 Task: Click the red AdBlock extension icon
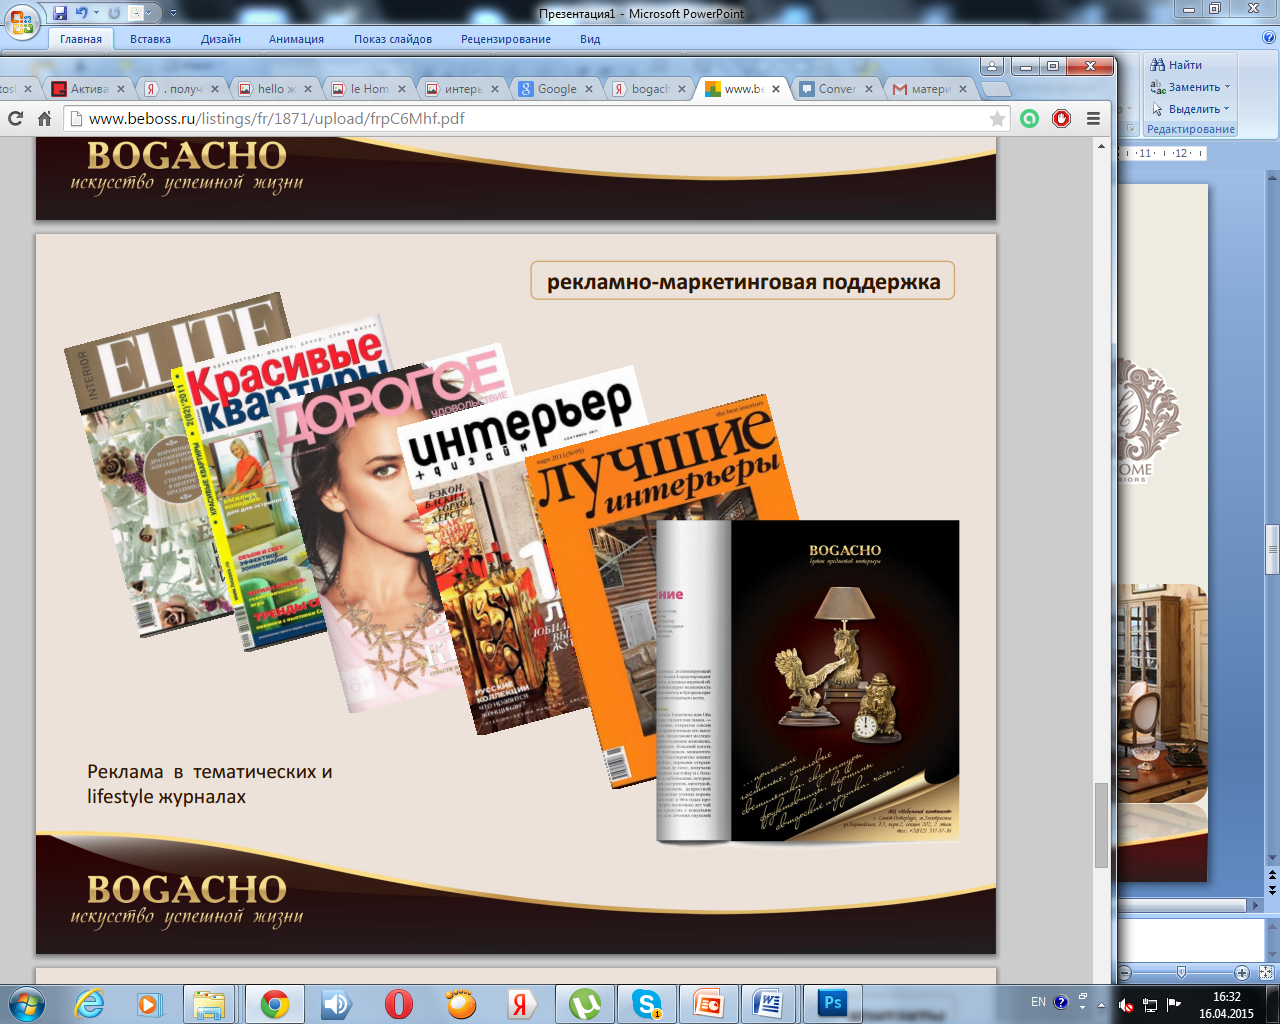click(x=1061, y=118)
